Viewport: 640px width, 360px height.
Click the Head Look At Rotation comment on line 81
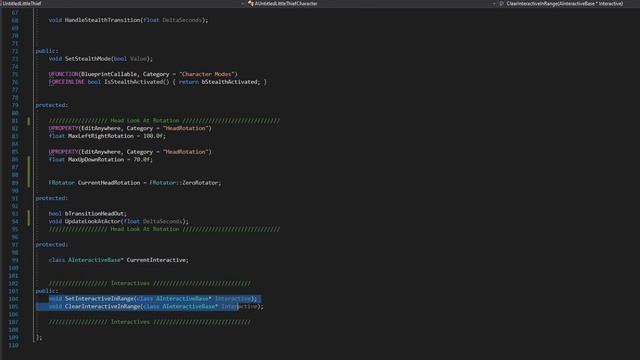[x=164, y=121]
